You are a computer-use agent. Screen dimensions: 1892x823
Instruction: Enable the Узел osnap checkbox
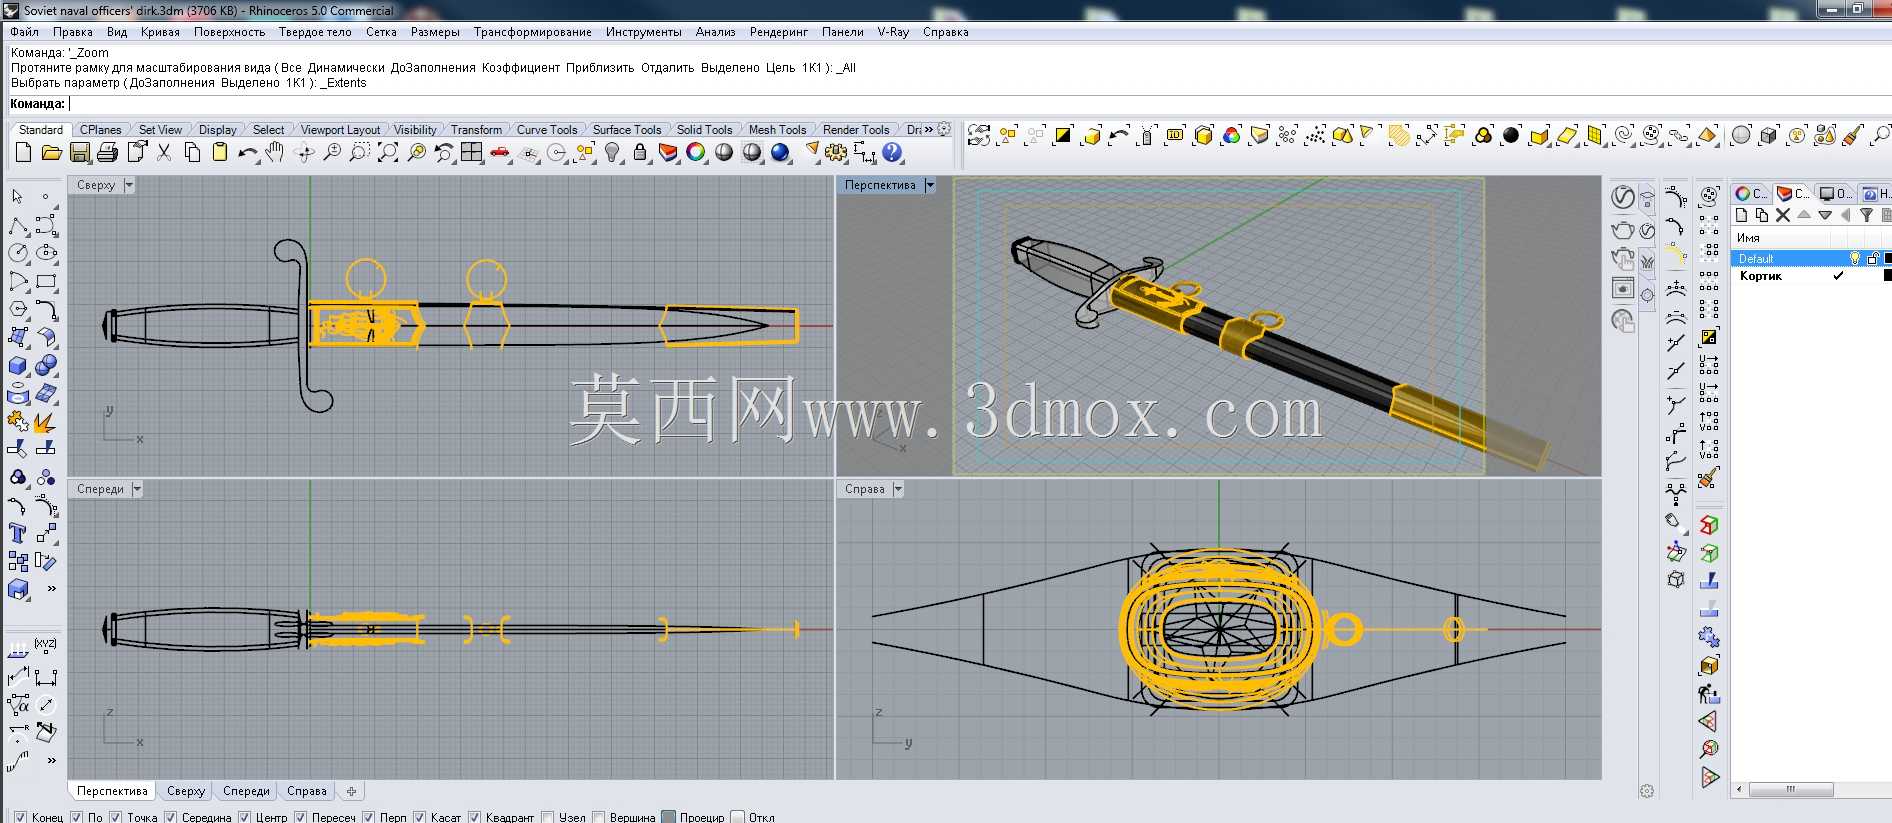(x=548, y=817)
